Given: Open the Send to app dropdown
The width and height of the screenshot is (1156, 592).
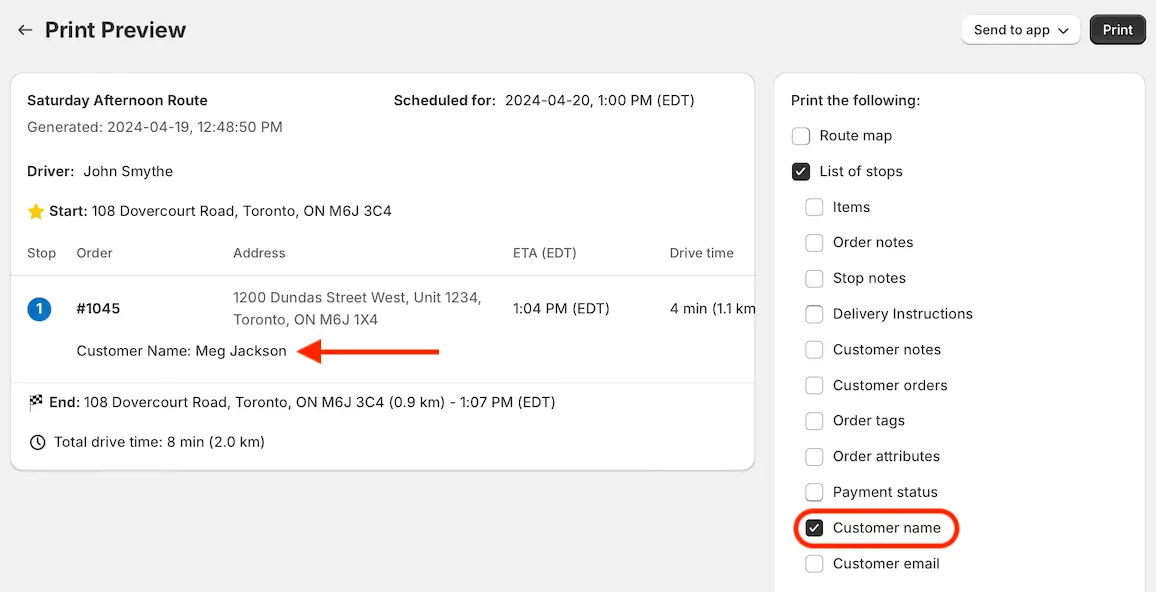Looking at the screenshot, I should click(1020, 30).
